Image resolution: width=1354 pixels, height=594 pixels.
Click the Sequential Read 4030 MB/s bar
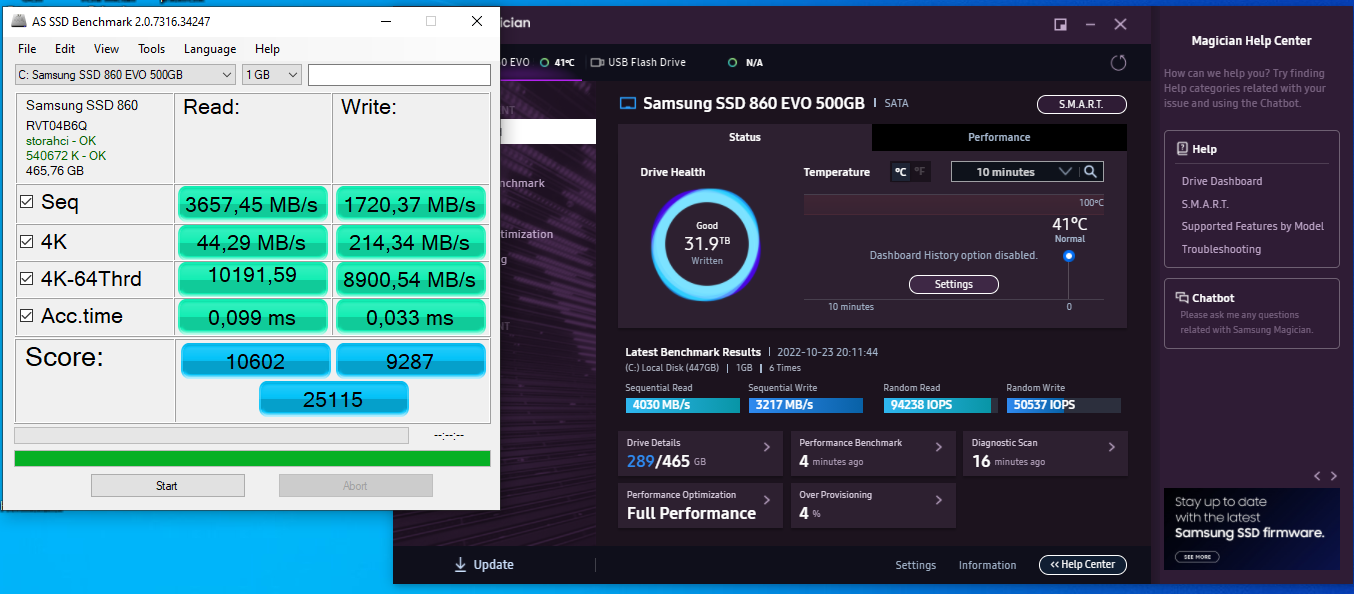pos(683,405)
